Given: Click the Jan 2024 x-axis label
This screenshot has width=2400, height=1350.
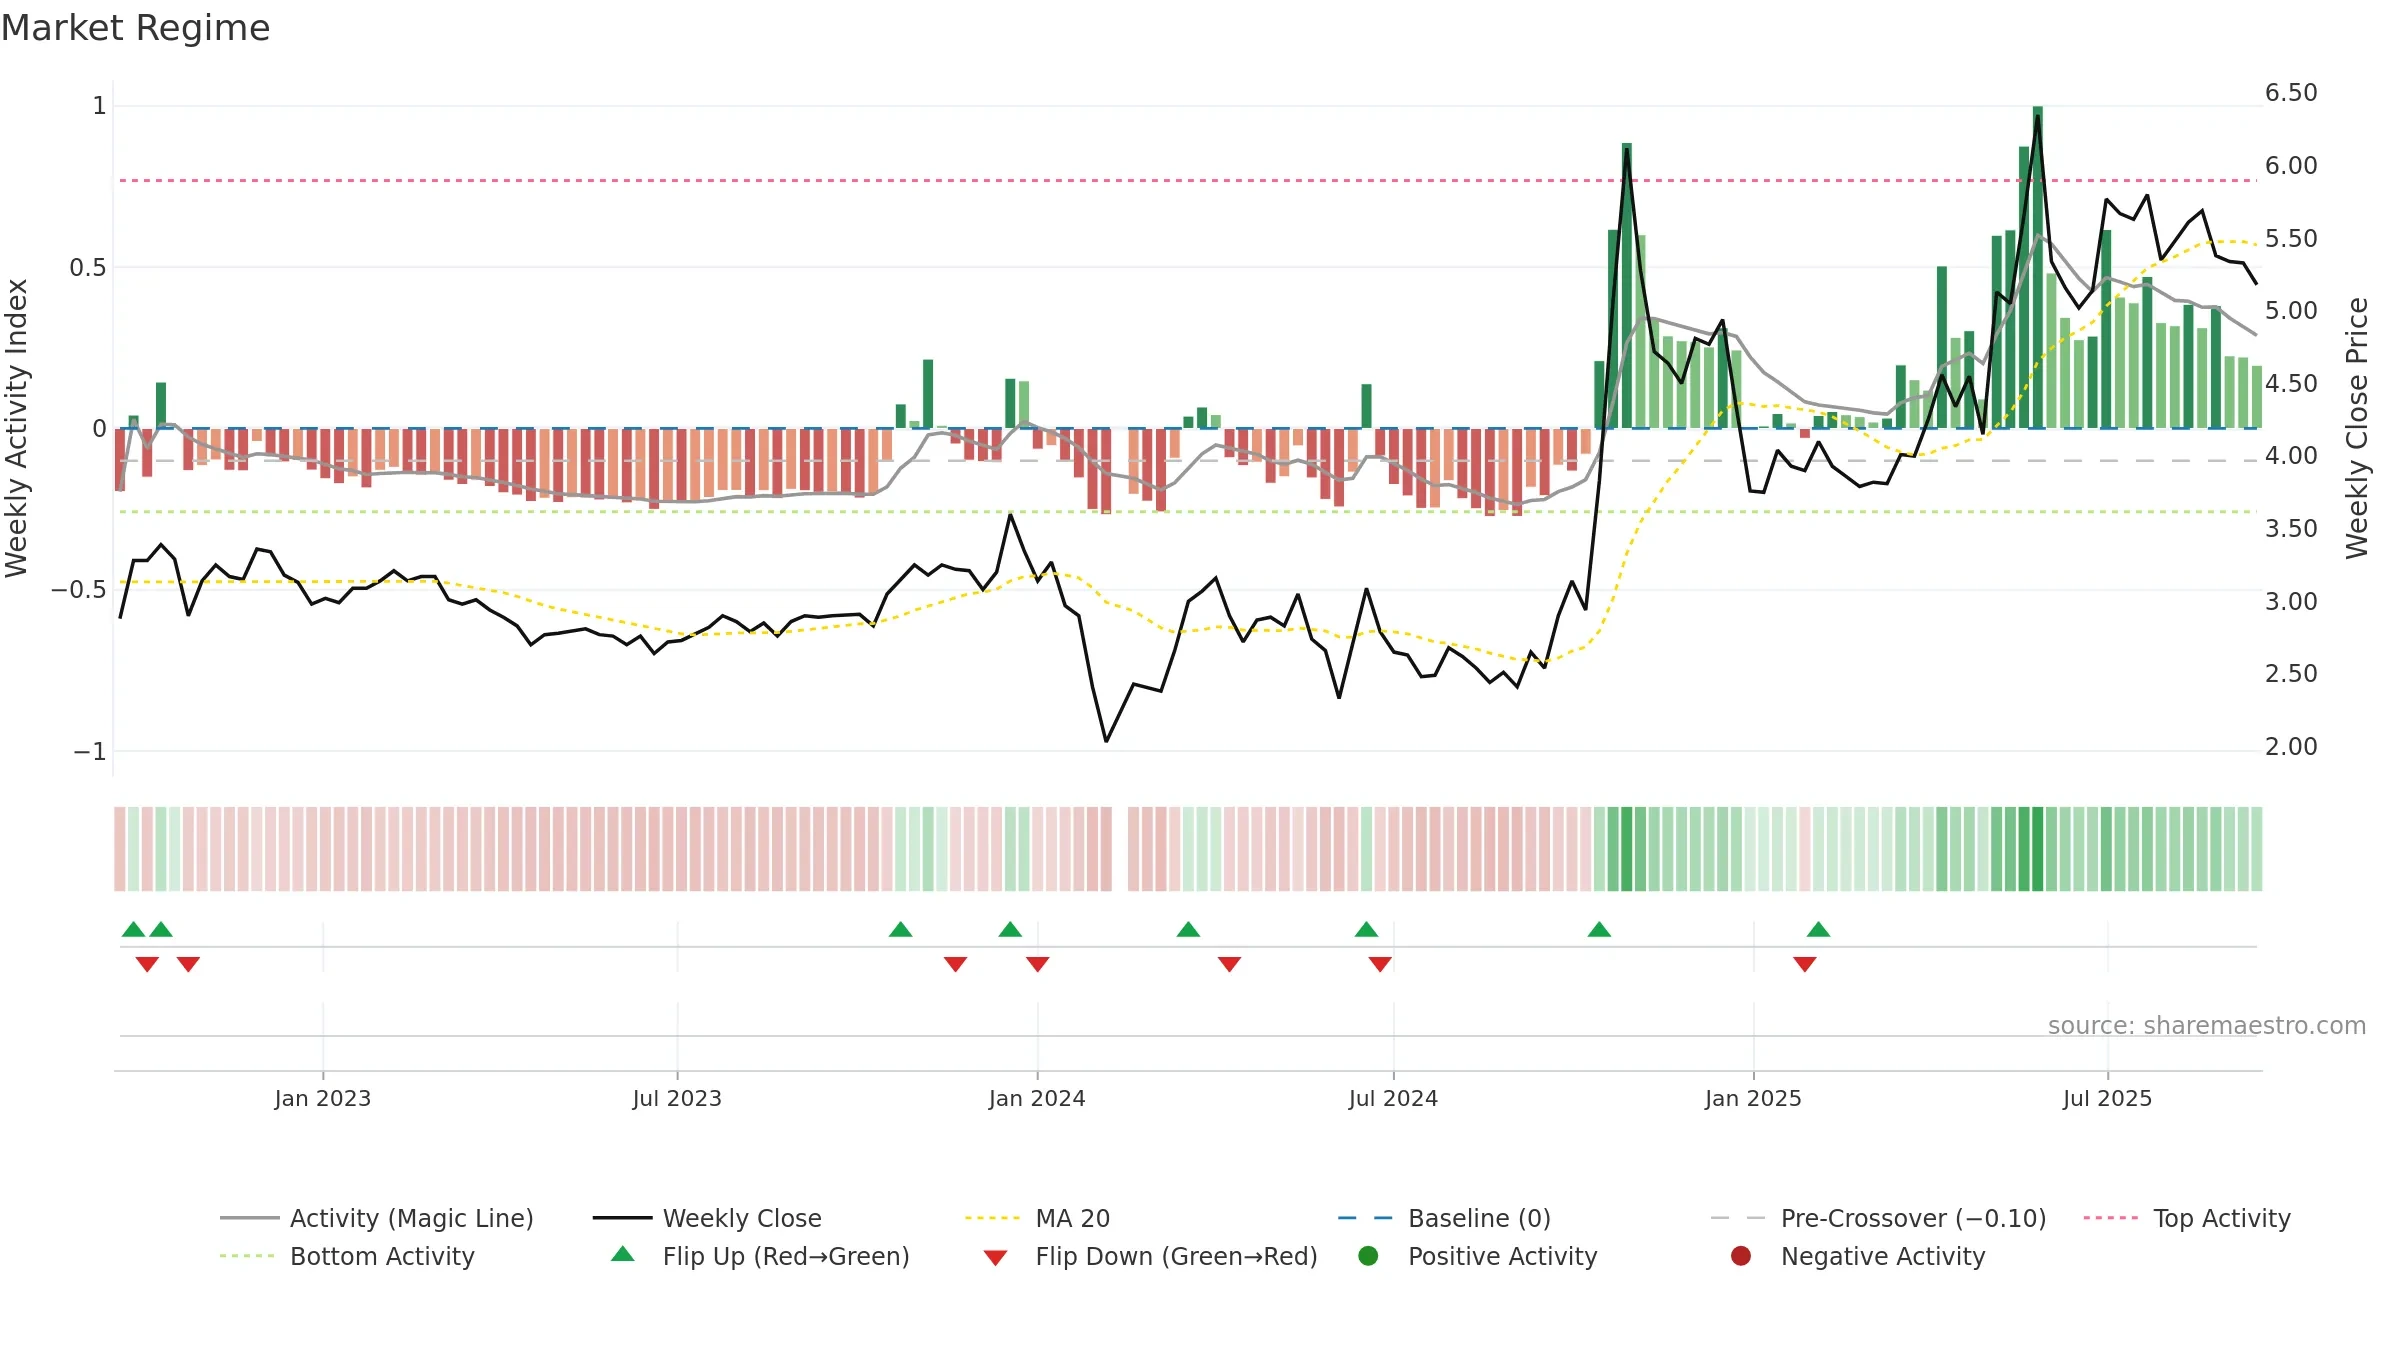Looking at the screenshot, I should click(x=1037, y=1098).
